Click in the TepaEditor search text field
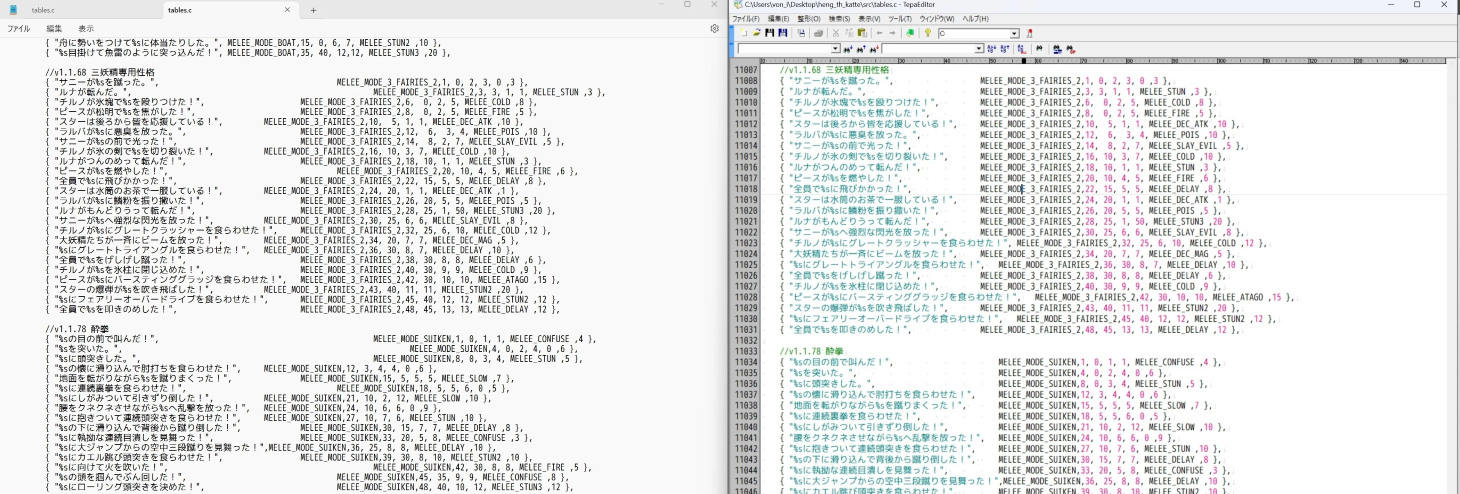 click(784, 49)
